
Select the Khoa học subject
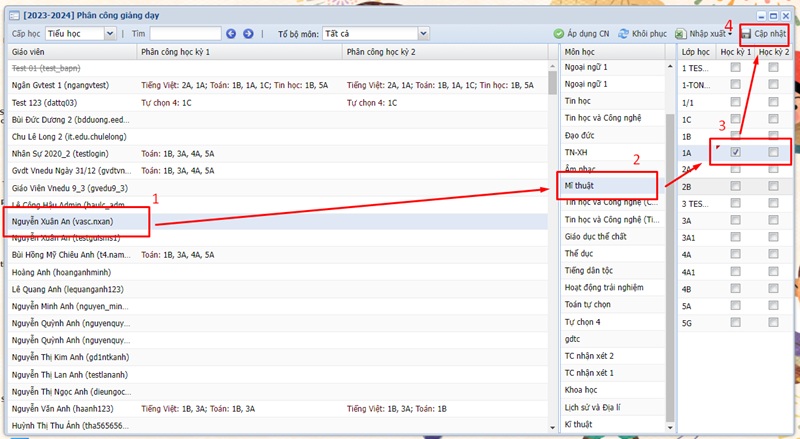click(581, 390)
